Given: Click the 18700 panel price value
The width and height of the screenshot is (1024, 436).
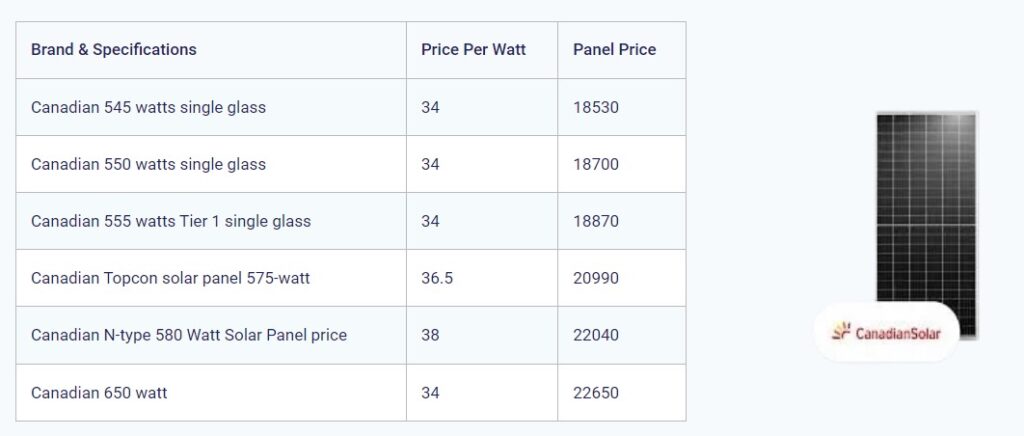Looking at the screenshot, I should point(596,164).
